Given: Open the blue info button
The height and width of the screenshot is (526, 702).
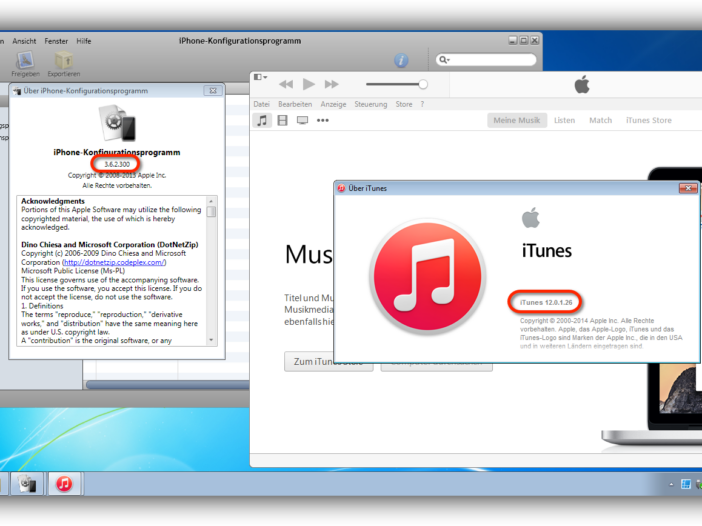Looking at the screenshot, I should (401, 60).
